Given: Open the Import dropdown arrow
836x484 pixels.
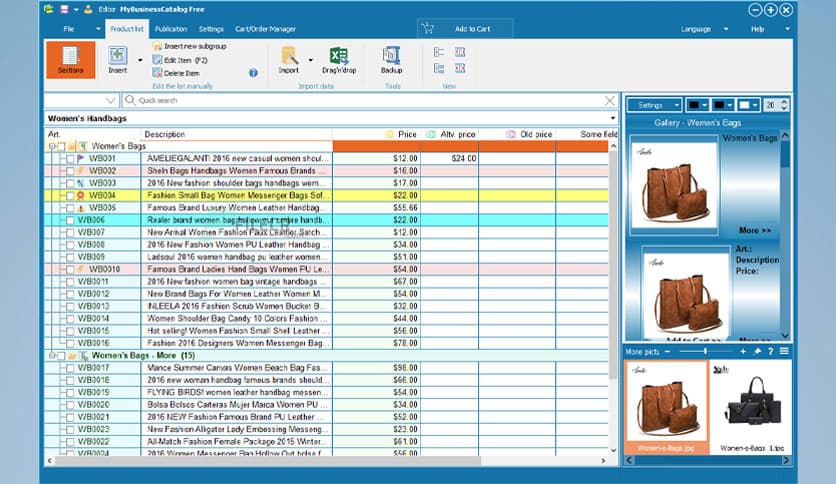Looking at the screenshot, I should point(310,60).
